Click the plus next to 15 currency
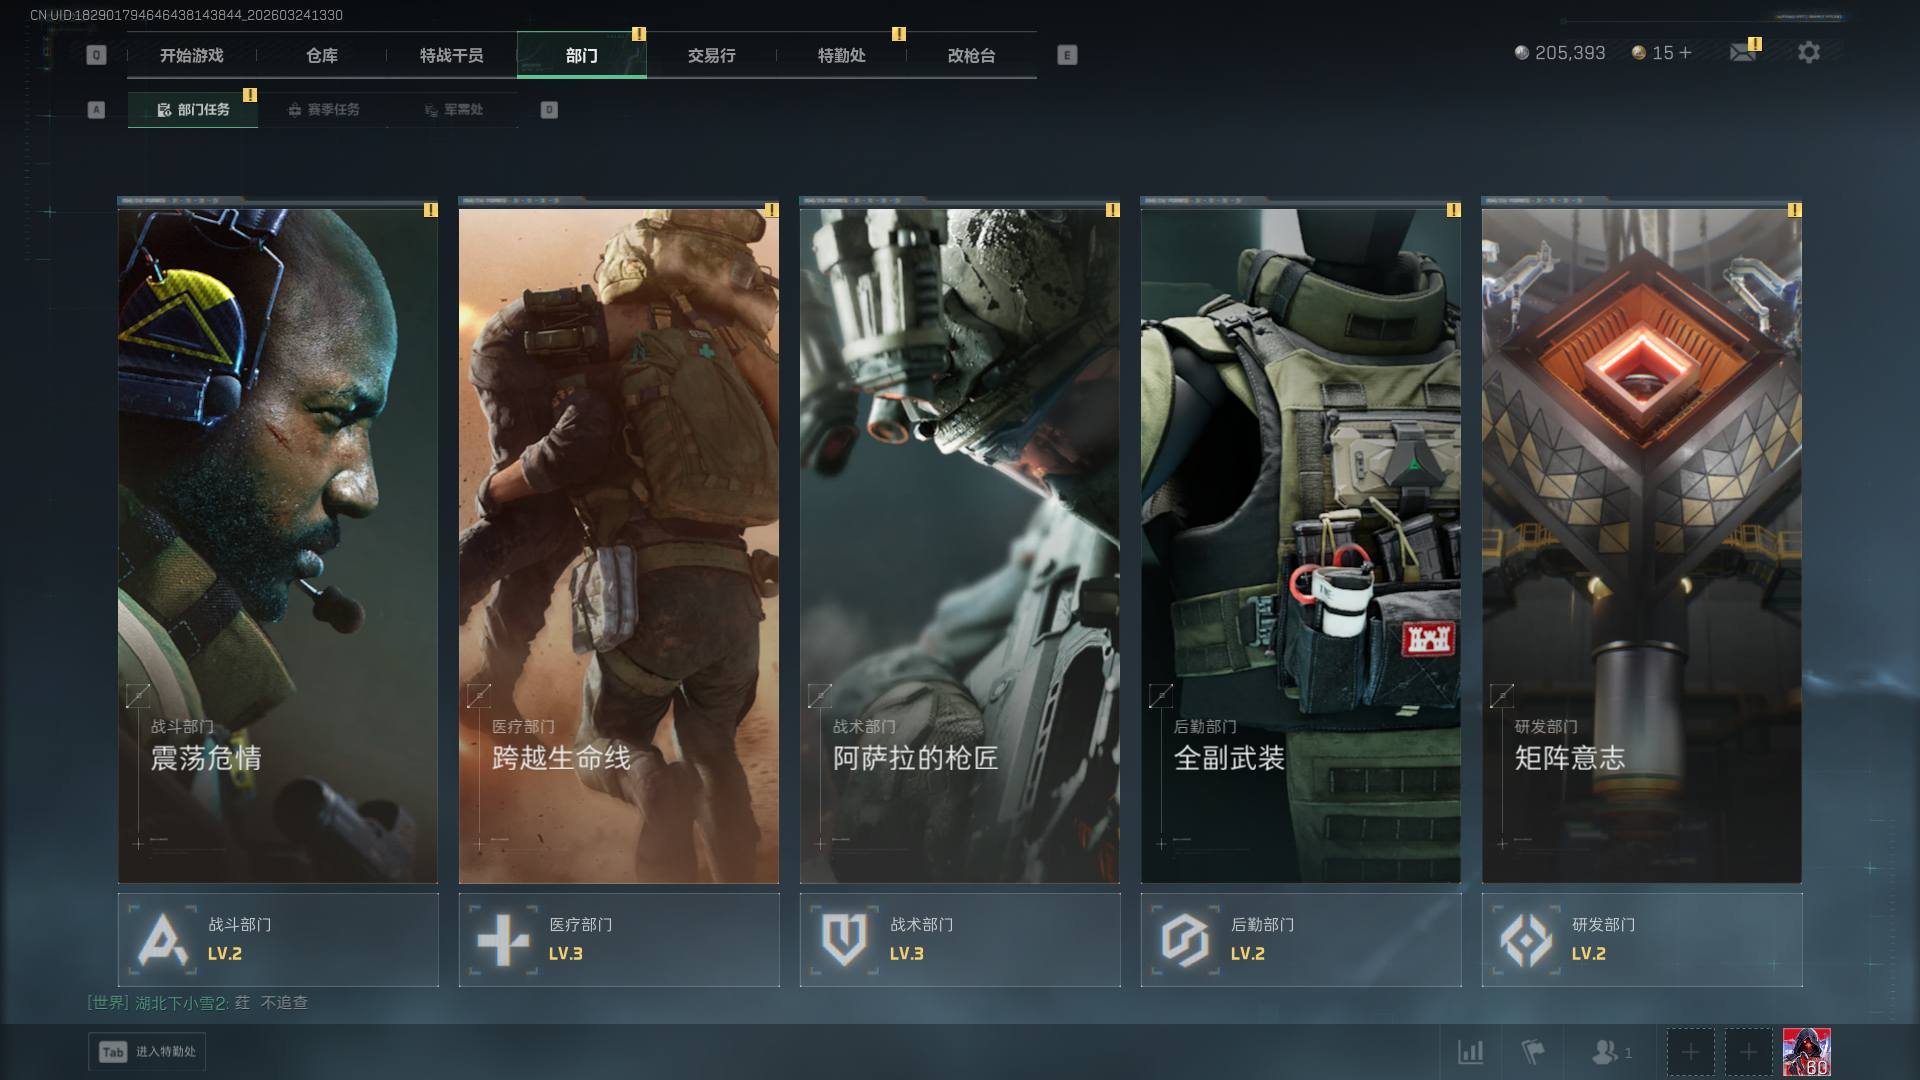The height and width of the screenshot is (1080, 1920). coord(1686,53)
